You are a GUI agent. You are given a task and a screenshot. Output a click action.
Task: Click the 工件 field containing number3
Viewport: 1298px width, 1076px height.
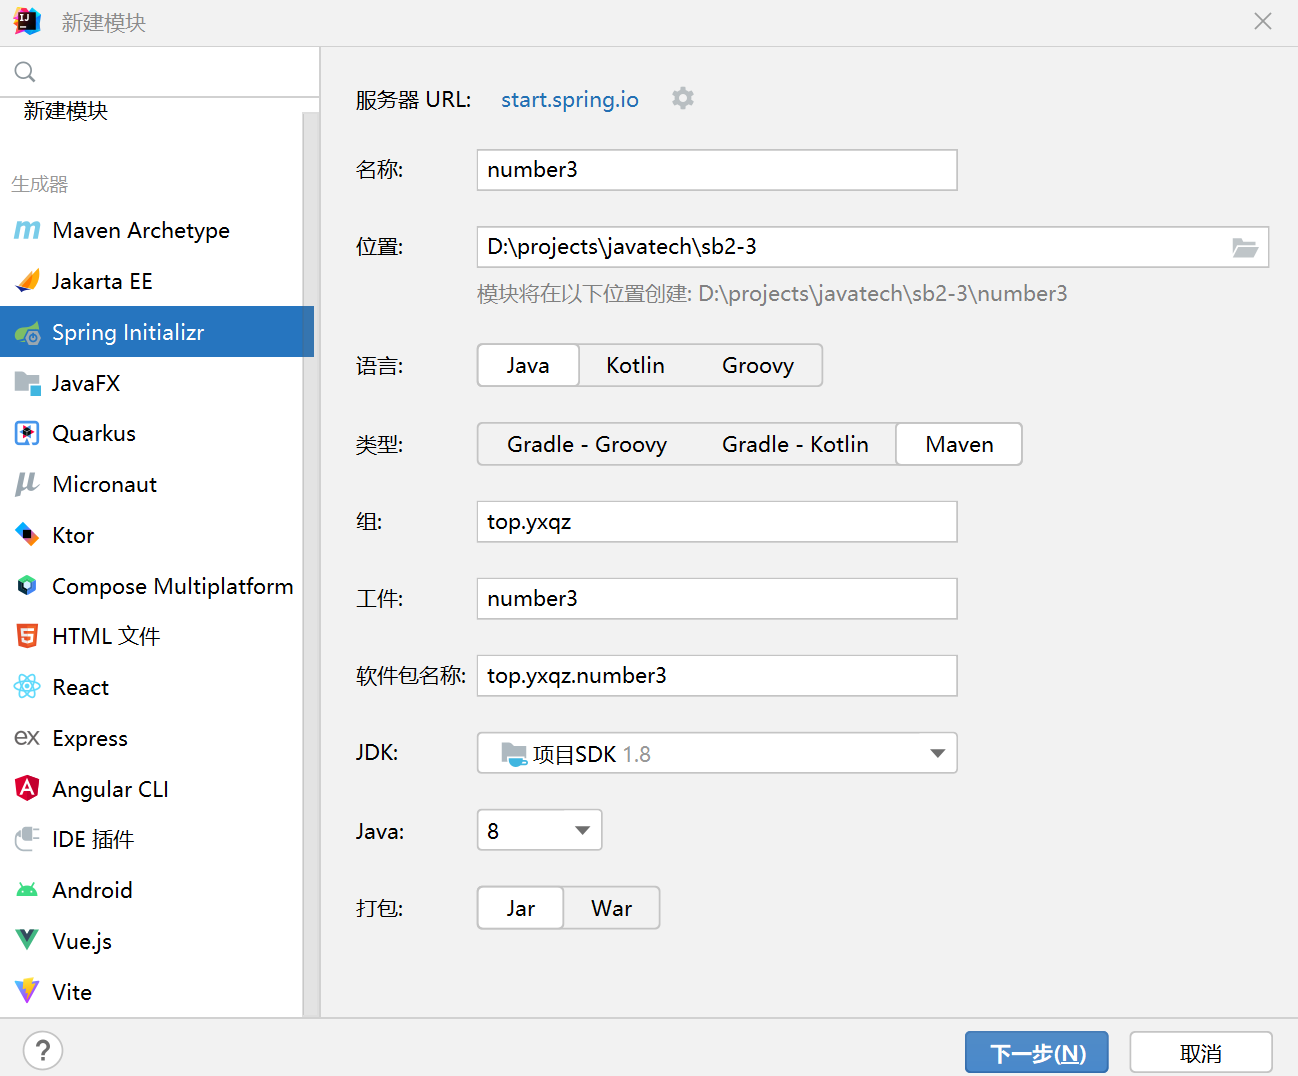tap(717, 599)
